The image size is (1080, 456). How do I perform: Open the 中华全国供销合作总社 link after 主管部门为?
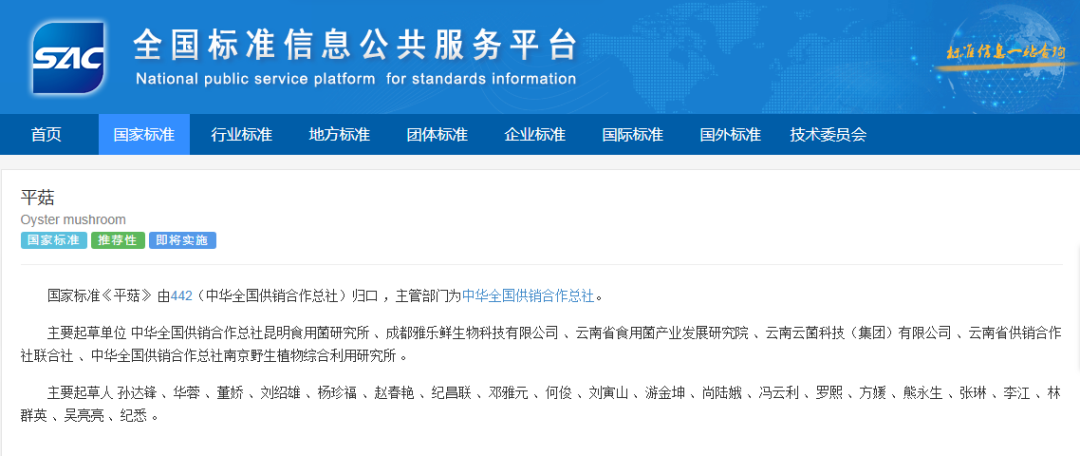point(528,296)
